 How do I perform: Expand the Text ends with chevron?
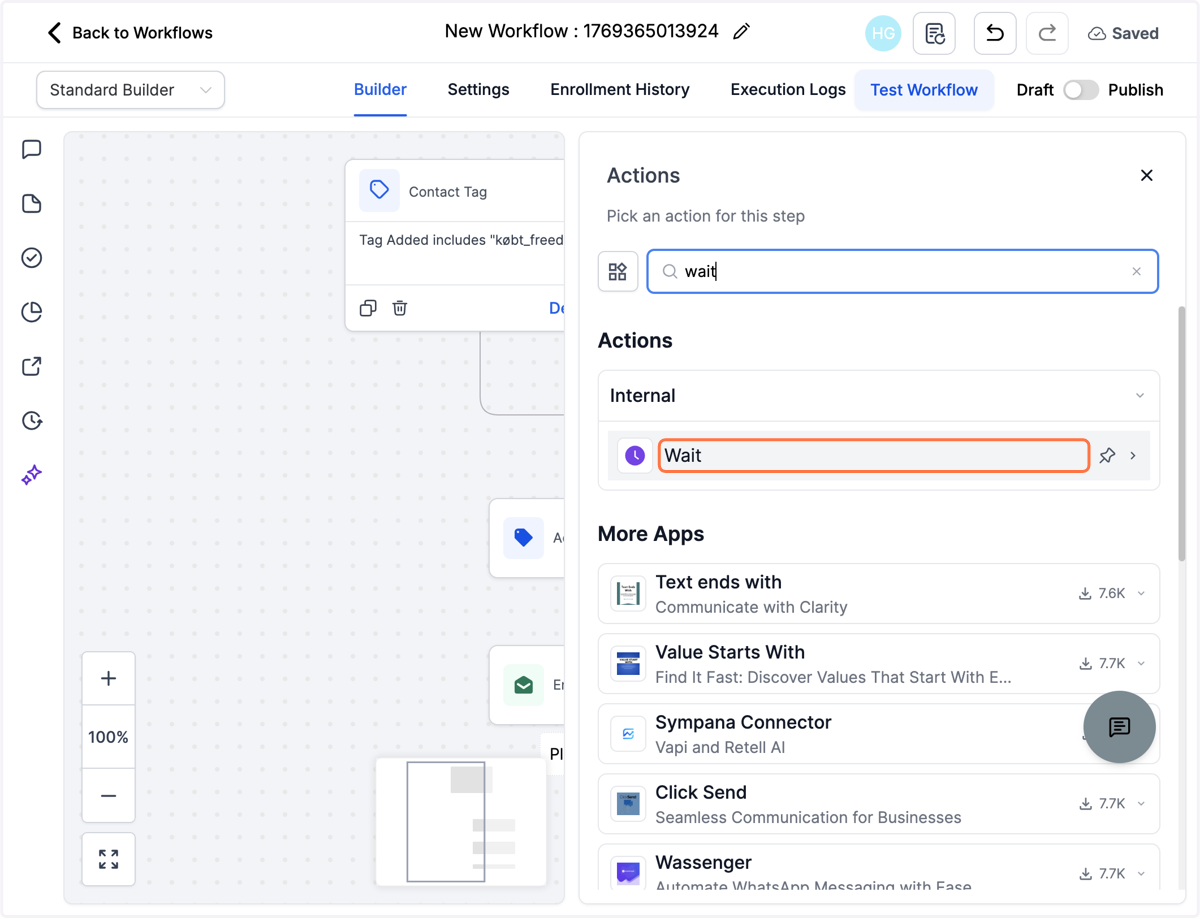click(x=1141, y=594)
